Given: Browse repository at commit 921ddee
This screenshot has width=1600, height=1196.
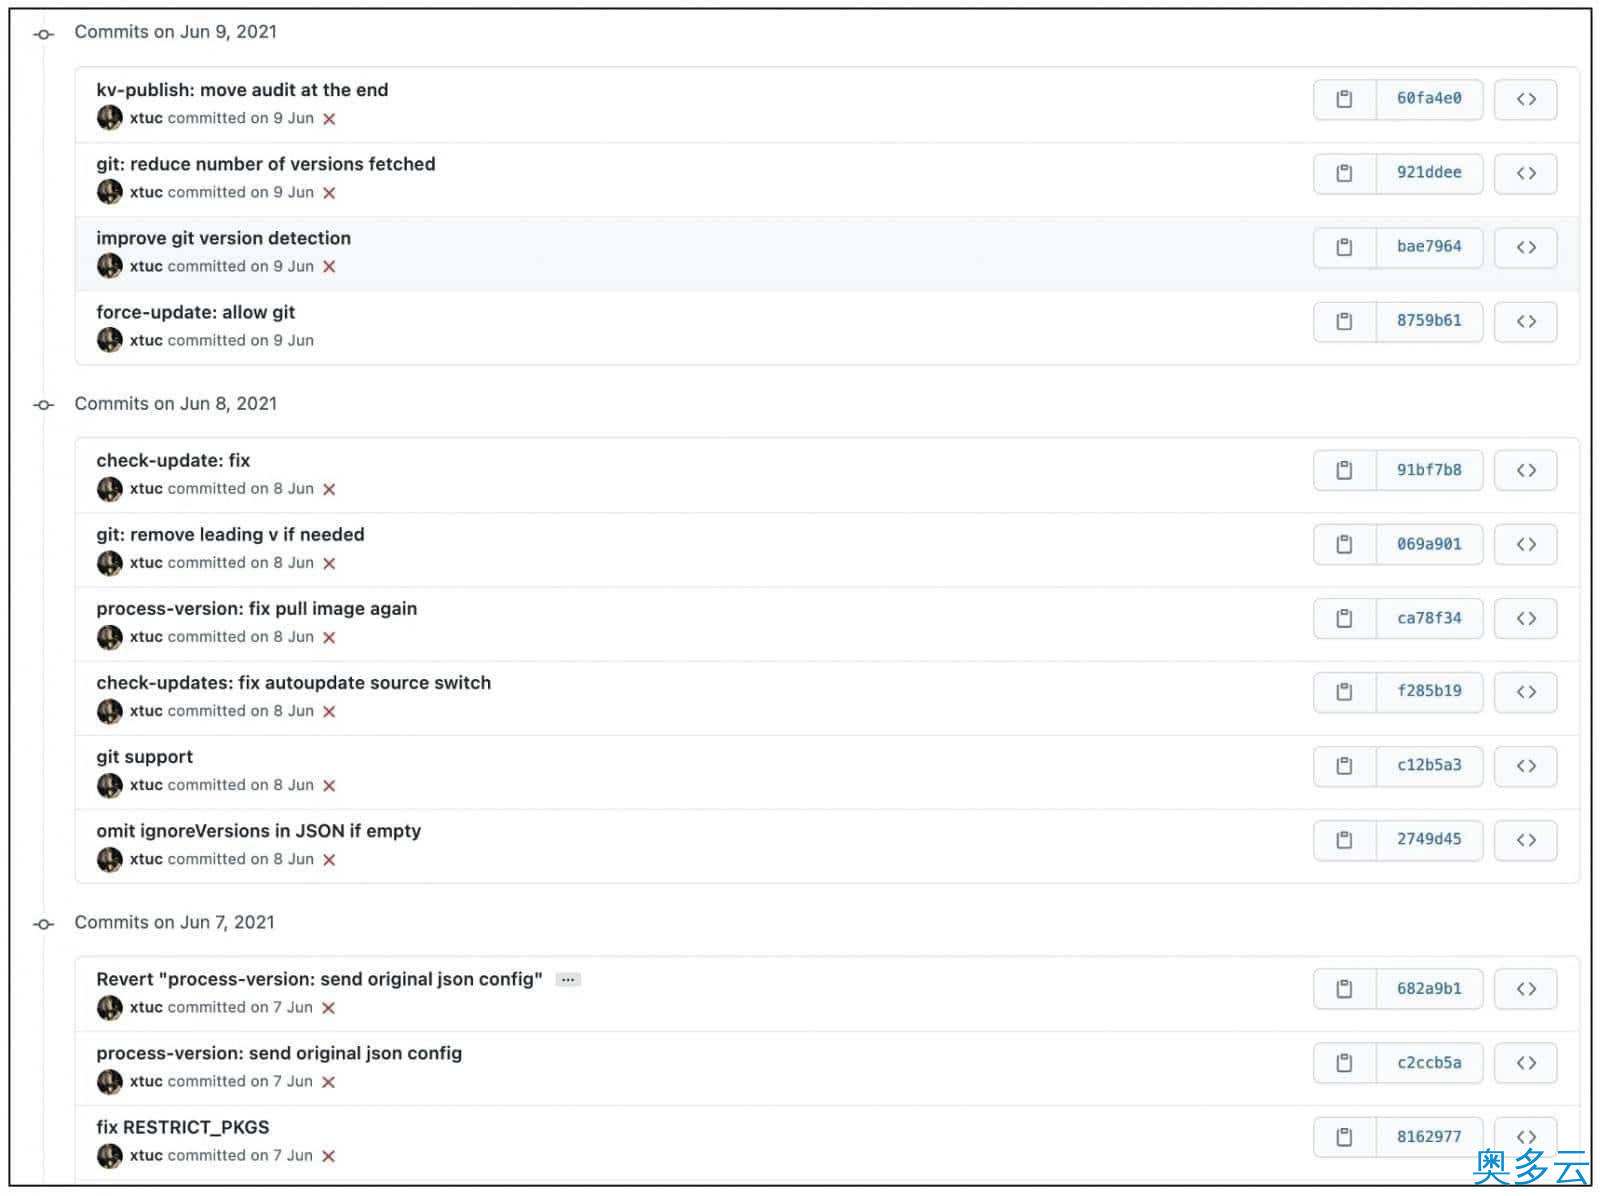Looking at the screenshot, I should click(x=1525, y=173).
